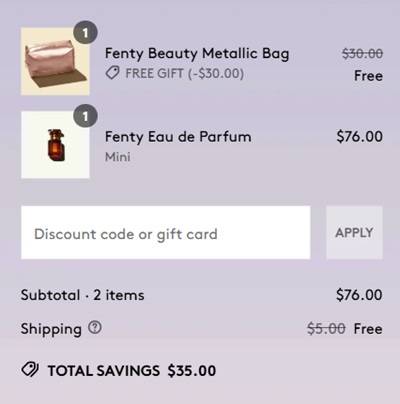
Task: Click the TOTAL SAVINGS $35.00 text
Action: click(132, 371)
